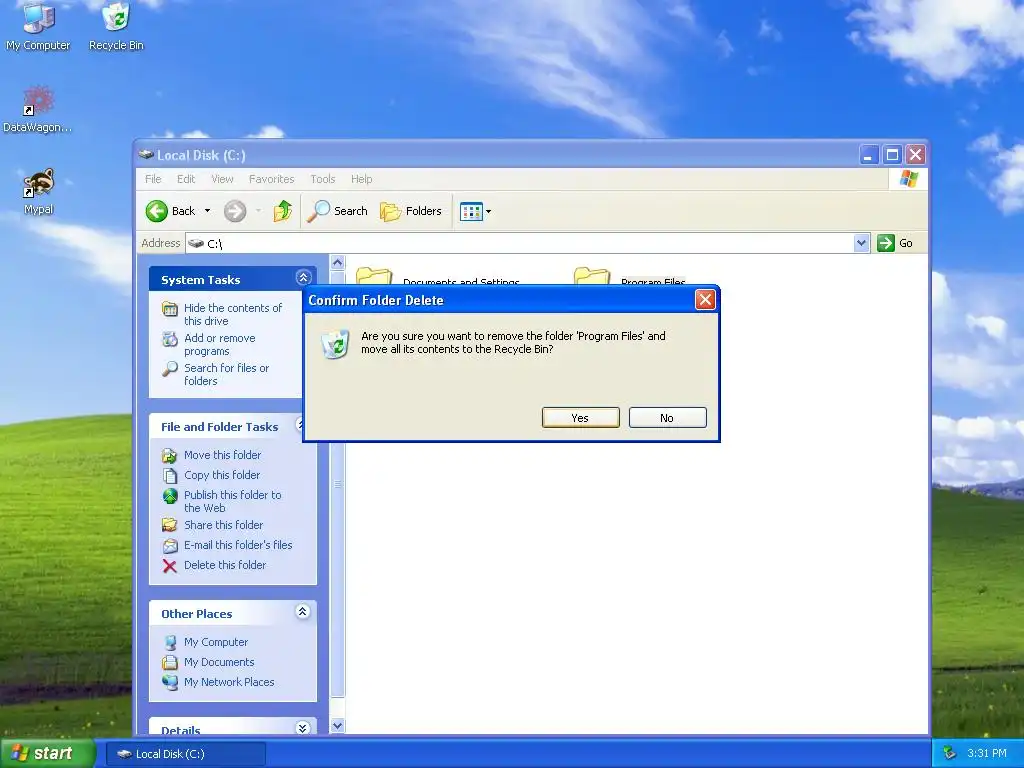Select the Recycle Bin desktop icon
This screenshot has height=768, width=1024.
(x=116, y=26)
